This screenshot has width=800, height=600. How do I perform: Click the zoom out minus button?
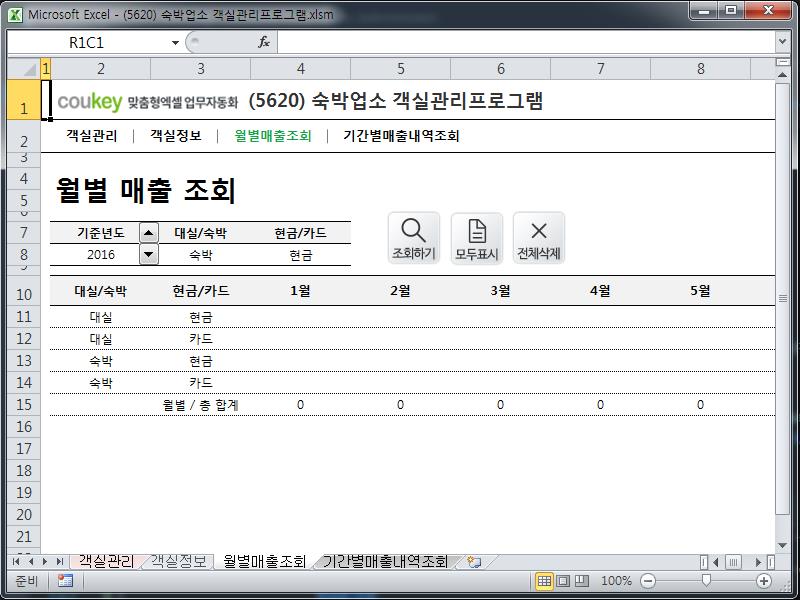tap(647, 581)
